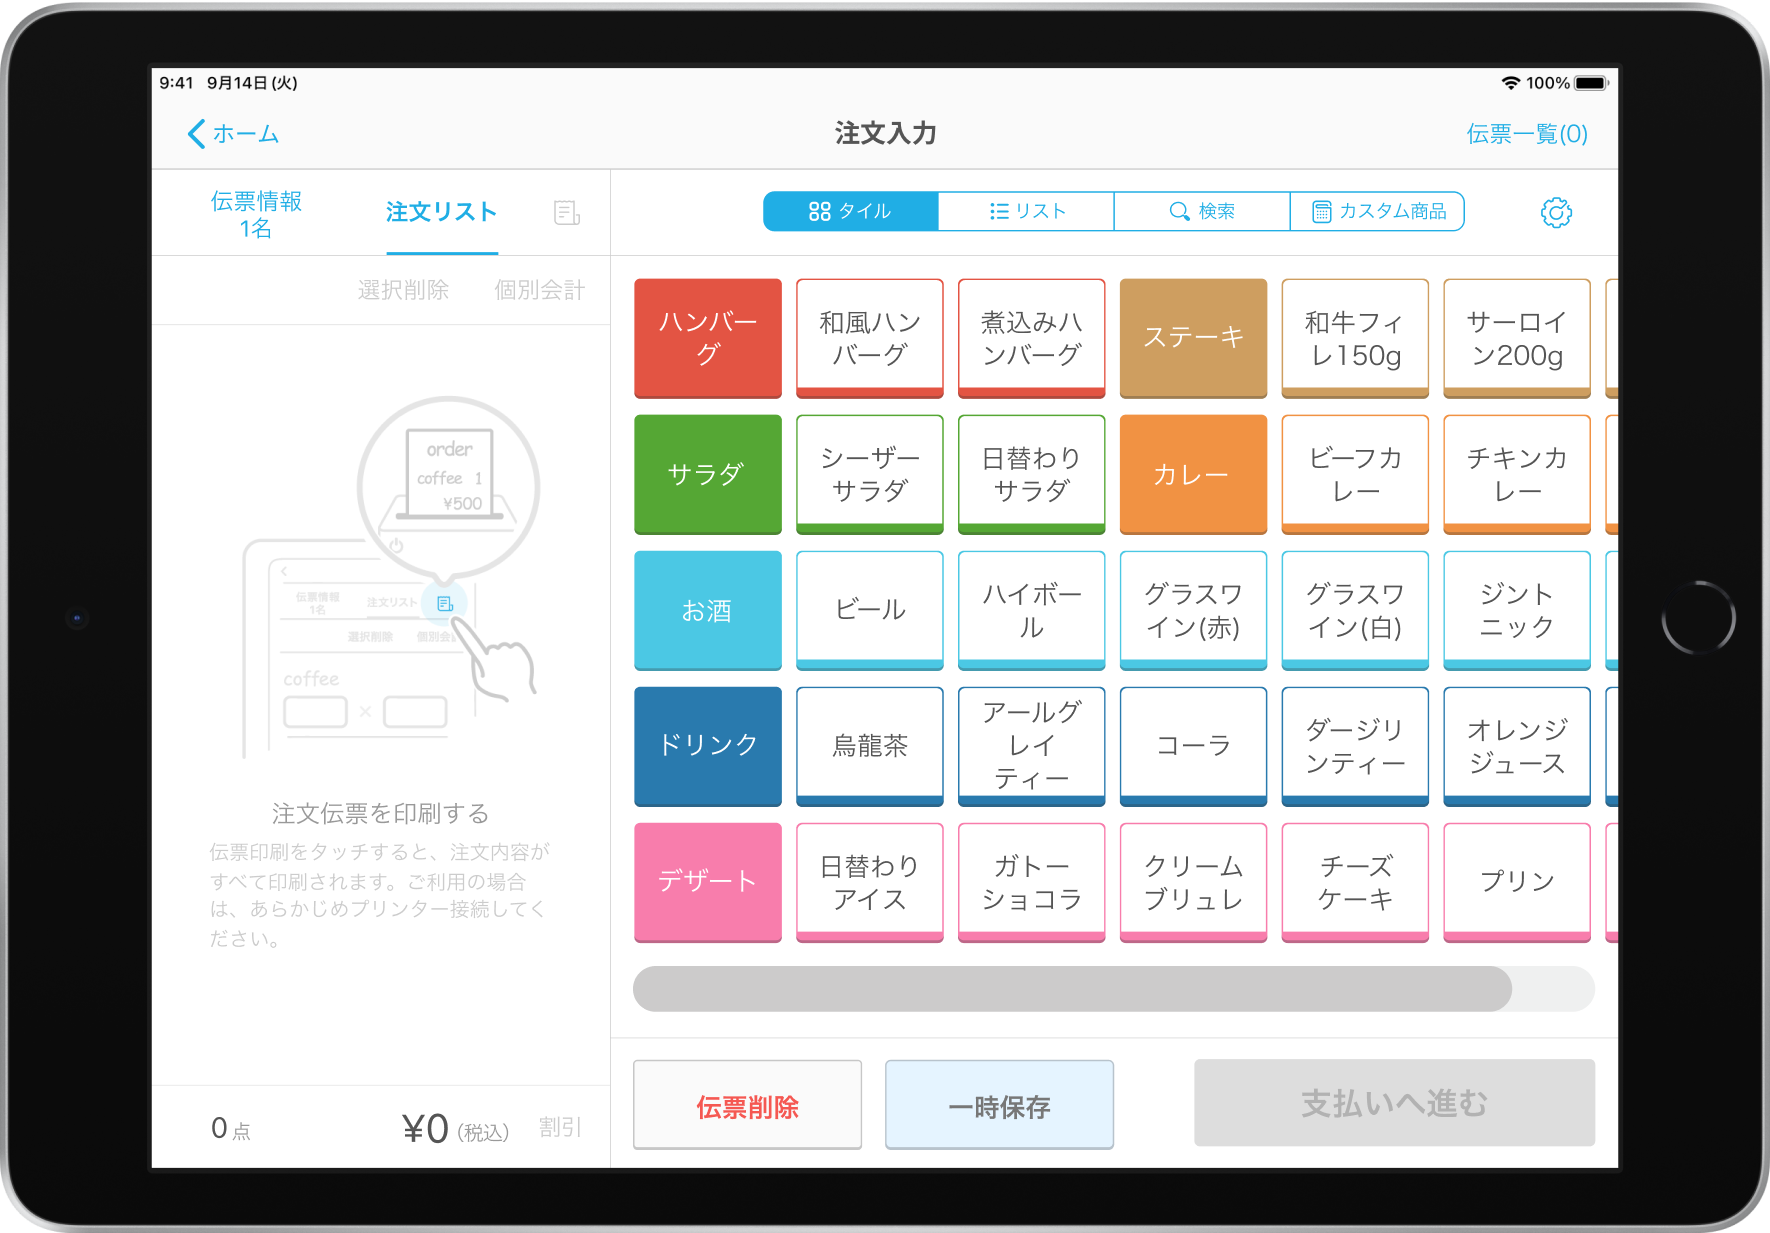The image size is (1770, 1233).
Task: Switch to the 伝票情報 tab
Action: point(256,212)
